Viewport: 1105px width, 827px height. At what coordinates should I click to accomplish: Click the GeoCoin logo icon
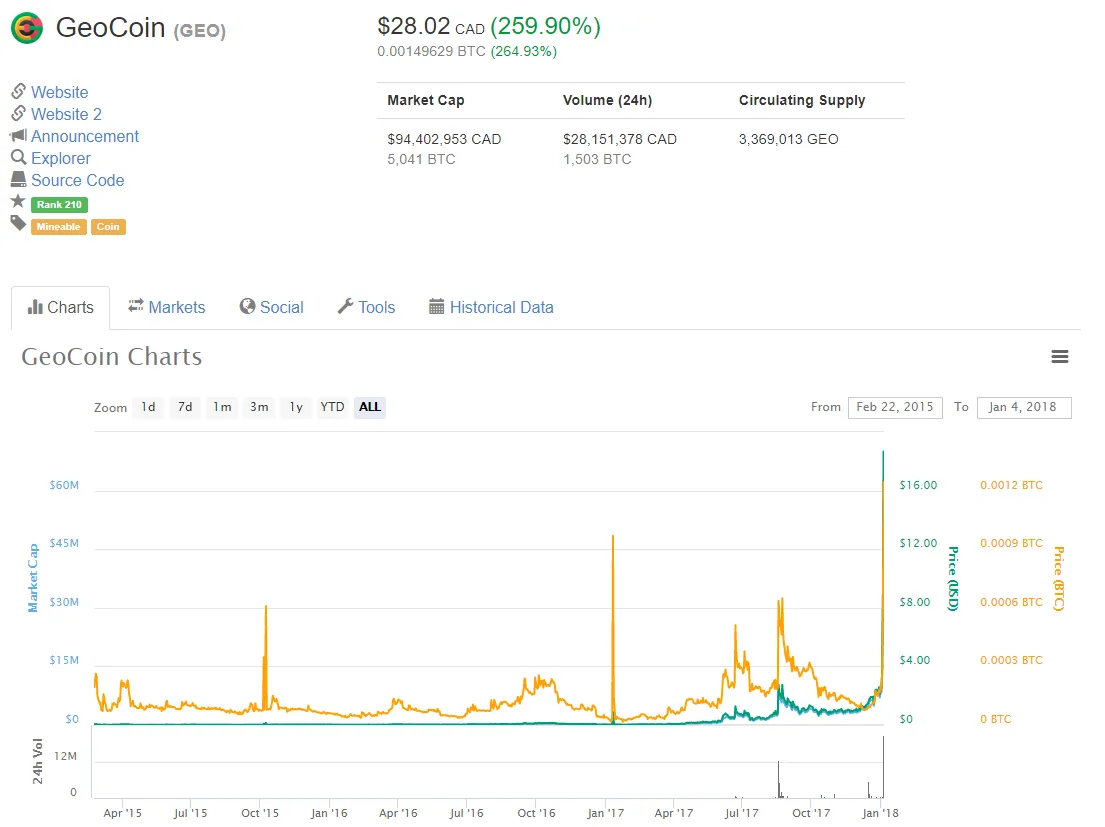(x=27, y=28)
